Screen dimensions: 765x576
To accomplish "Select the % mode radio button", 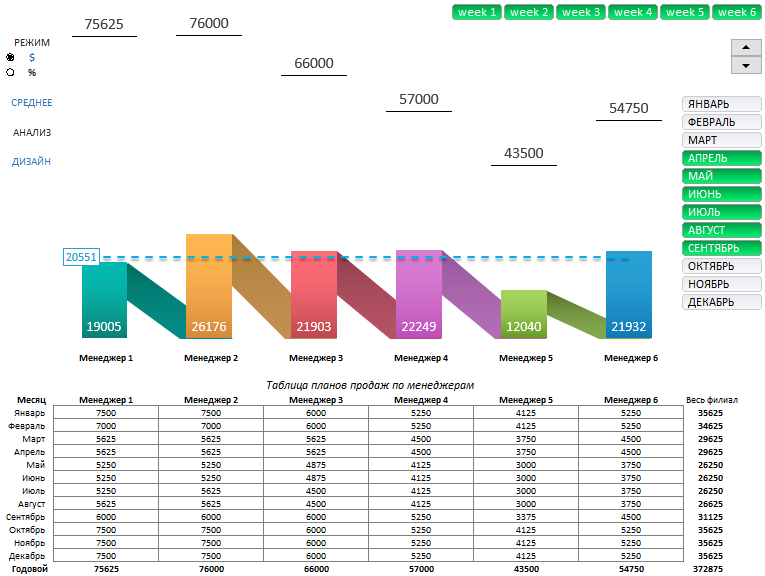I will [x=11, y=73].
